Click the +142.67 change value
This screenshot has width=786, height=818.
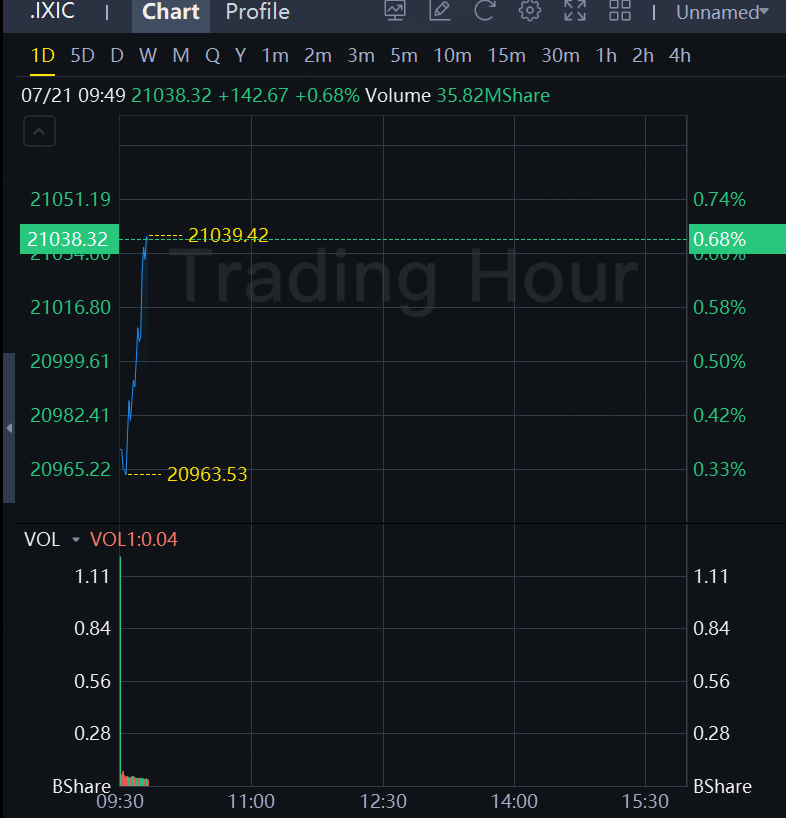(x=253, y=95)
